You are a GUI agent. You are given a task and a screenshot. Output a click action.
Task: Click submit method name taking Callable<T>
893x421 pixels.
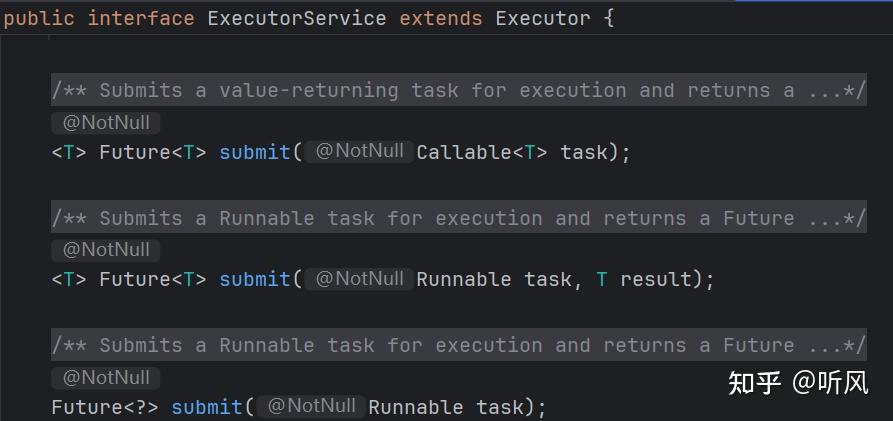pos(255,152)
